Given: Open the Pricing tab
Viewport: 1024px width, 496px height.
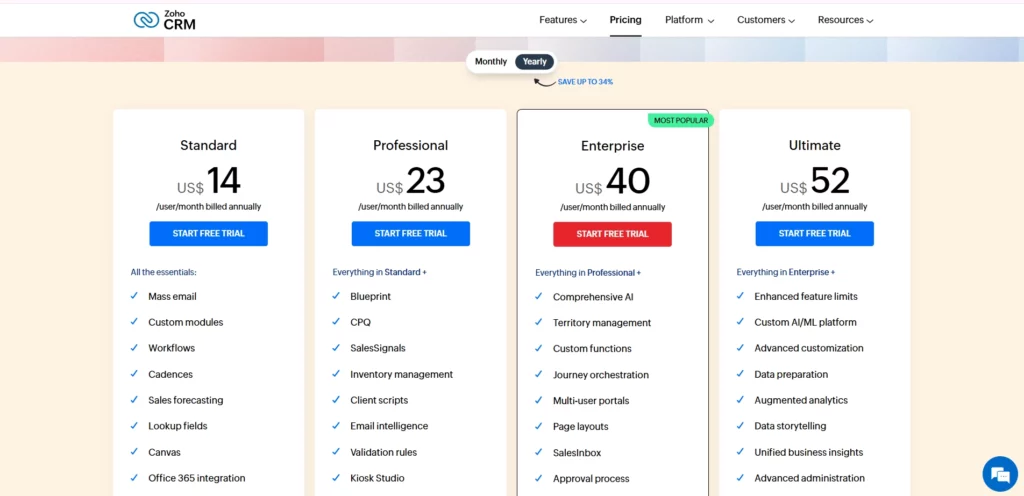Looking at the screenshot, I should [x=625, y=20].
